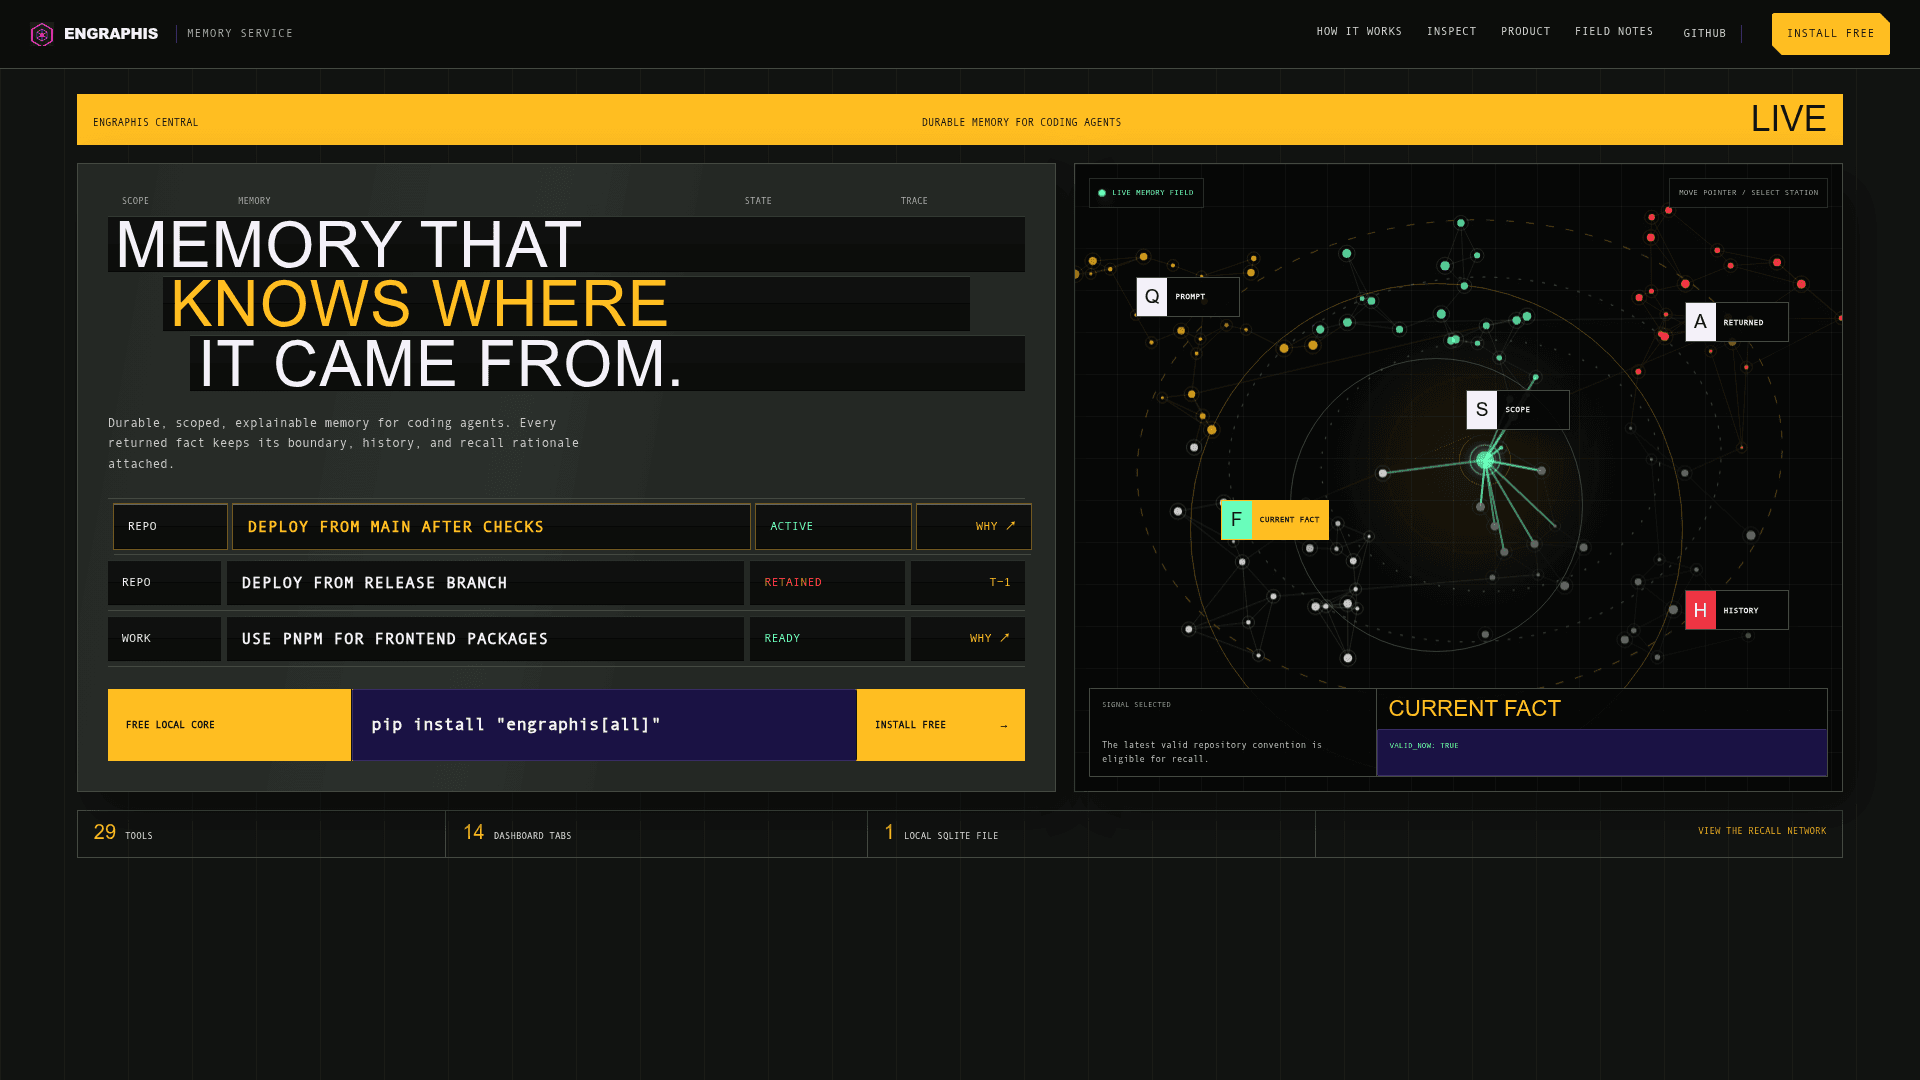Click Durable Memory For Coding Agents banner text

(1021, 123)
